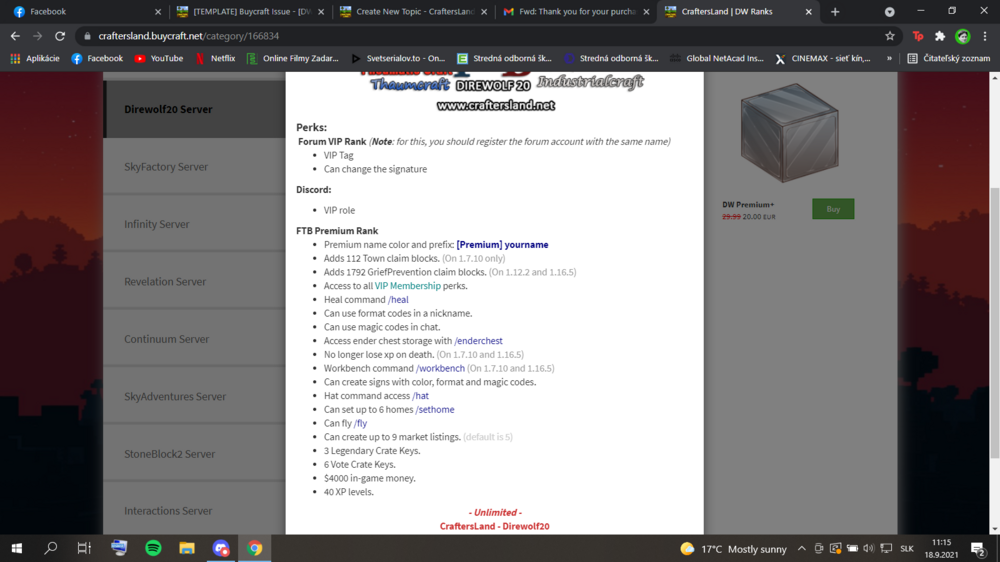The image size is (1000, 562).
Task: Click the /fly command link
Action: coord(360,424)
